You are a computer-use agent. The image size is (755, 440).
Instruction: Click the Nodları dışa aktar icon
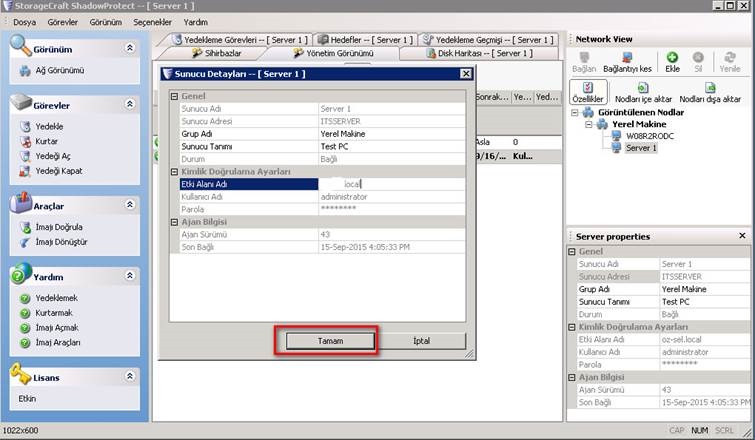tap(710, 87)
